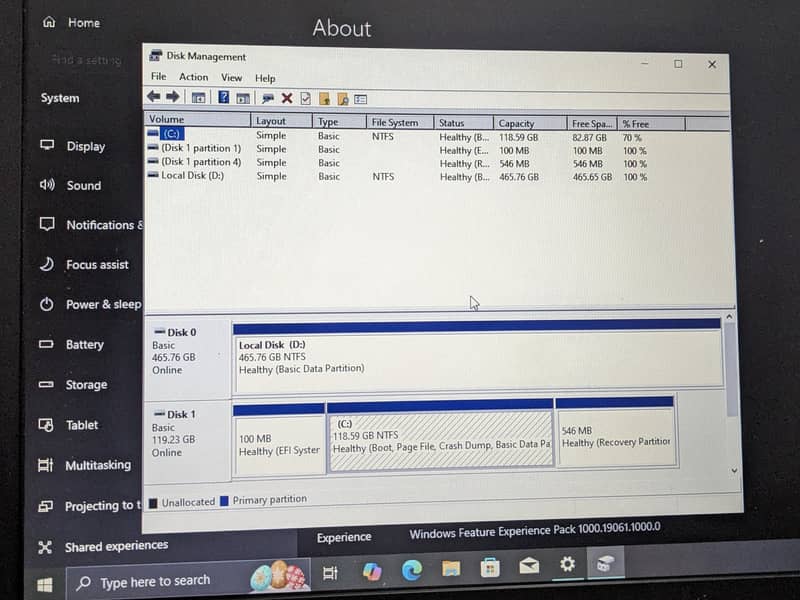The height and width of the screenshot is (600, 800).
Task: Click the black Unallocated legend swatch
Action: [x=153, y=503]
